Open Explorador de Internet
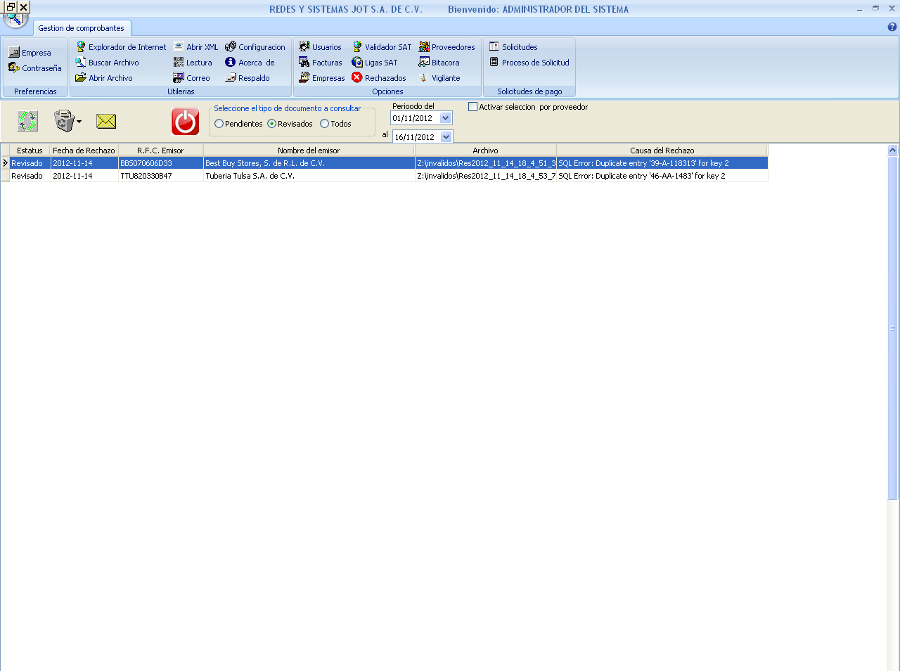This screenshot has height=671, width=900. [120, 47]
